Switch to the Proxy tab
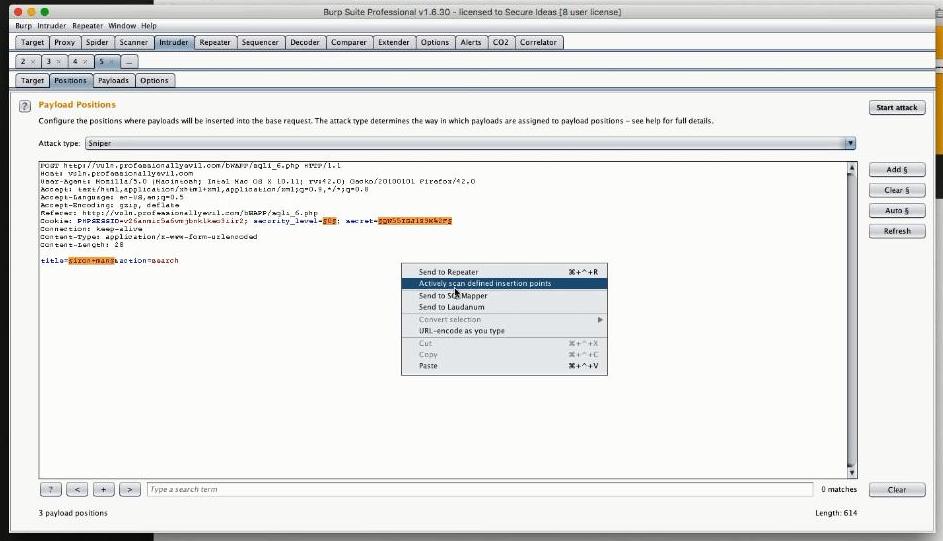 [64, 42]
